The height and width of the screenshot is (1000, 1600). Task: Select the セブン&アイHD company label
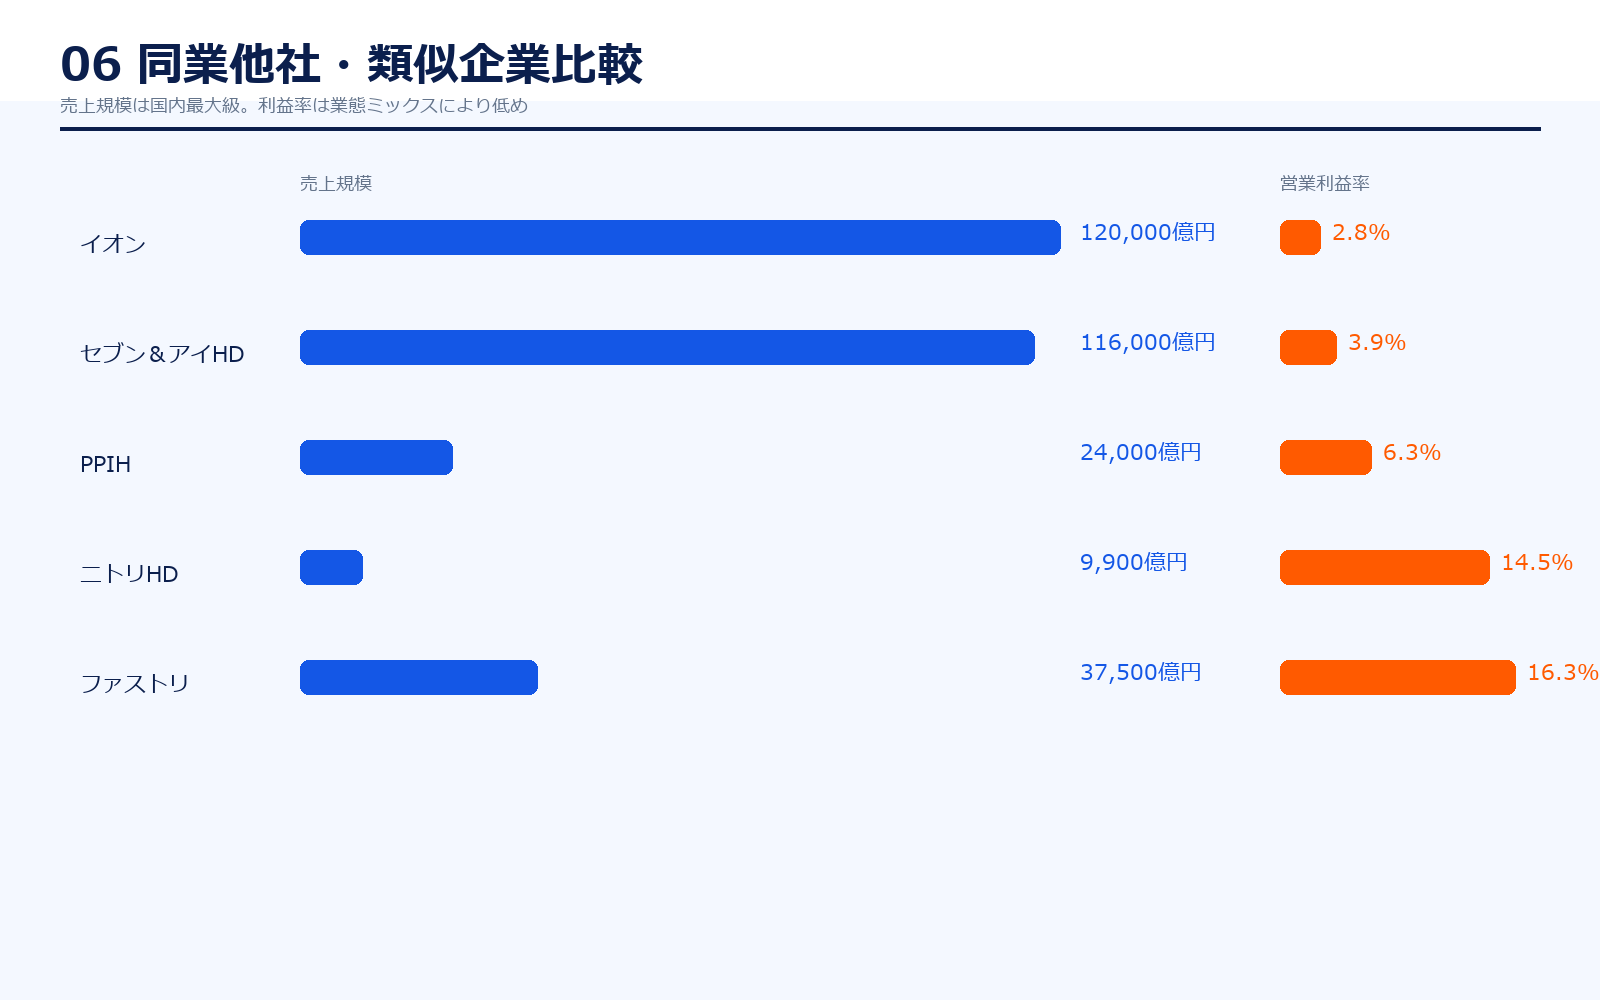(x=162, y=353)
